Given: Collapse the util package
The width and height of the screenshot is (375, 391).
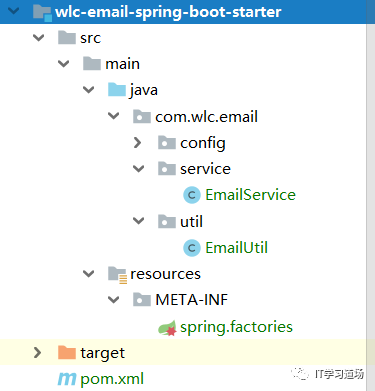Looking at the screenshot, I should click(138, 221).
